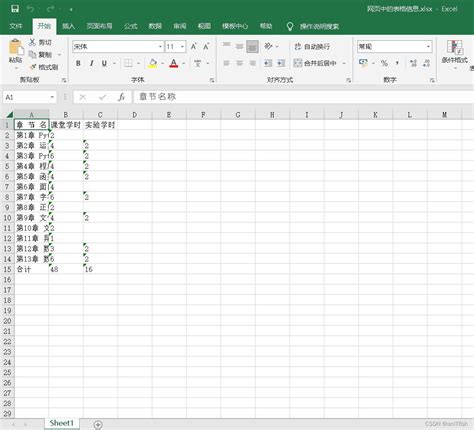
Task: Toggle underline formatting U
Action: pos(104,63)
